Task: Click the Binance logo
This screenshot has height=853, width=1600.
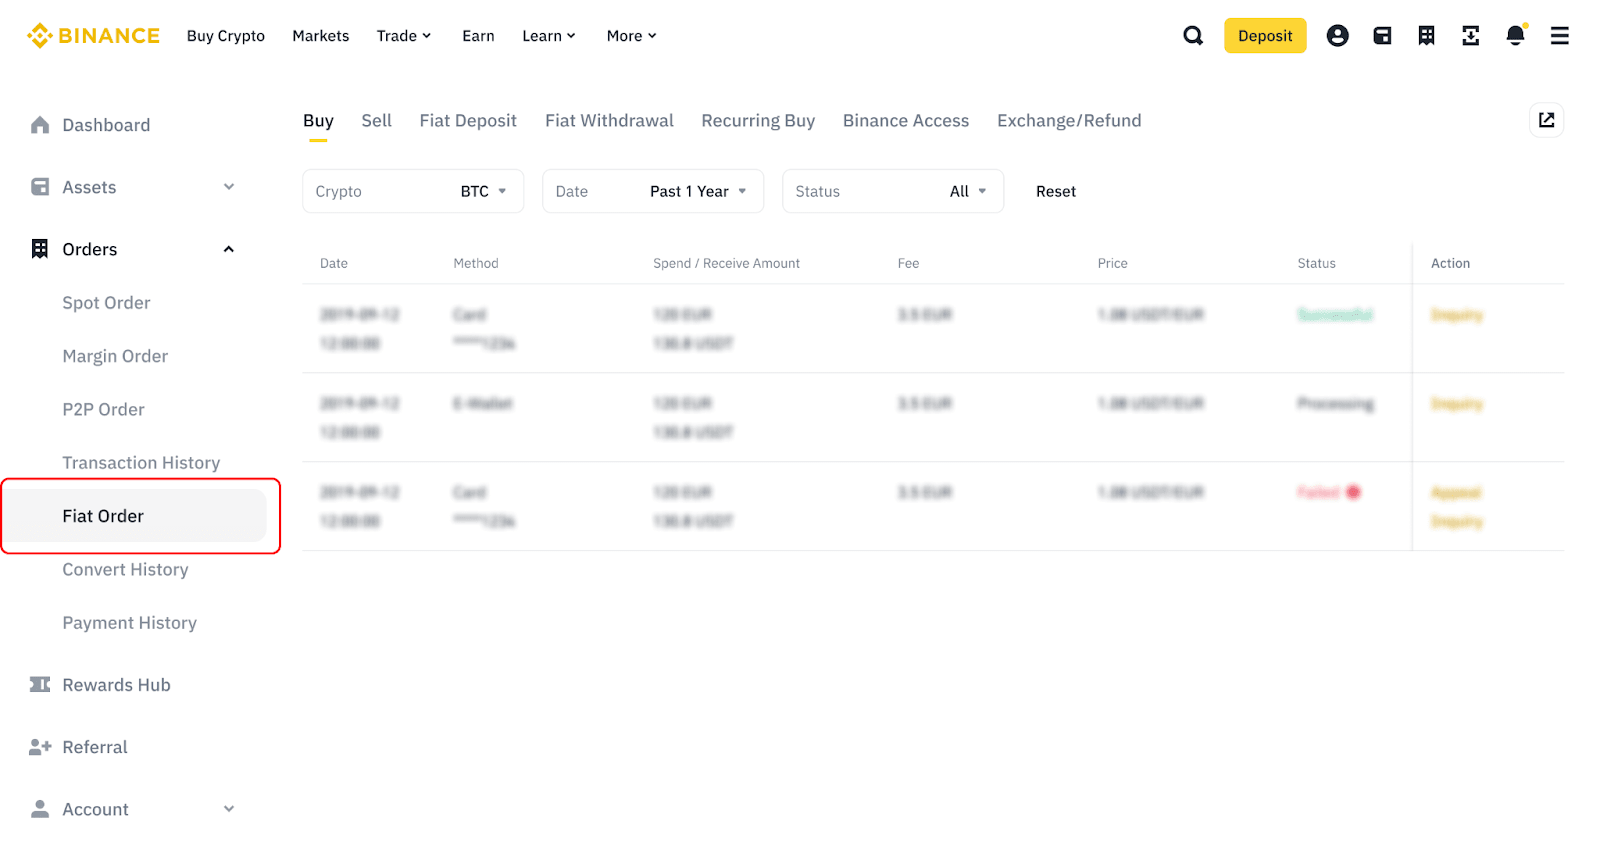Action: click(93, 36)
